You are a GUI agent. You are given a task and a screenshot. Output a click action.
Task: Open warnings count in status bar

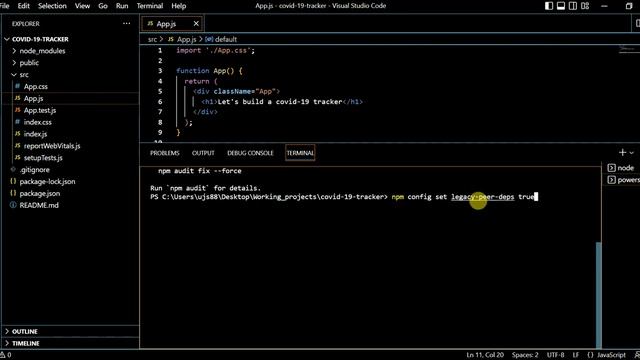click(x=6, y=355)
